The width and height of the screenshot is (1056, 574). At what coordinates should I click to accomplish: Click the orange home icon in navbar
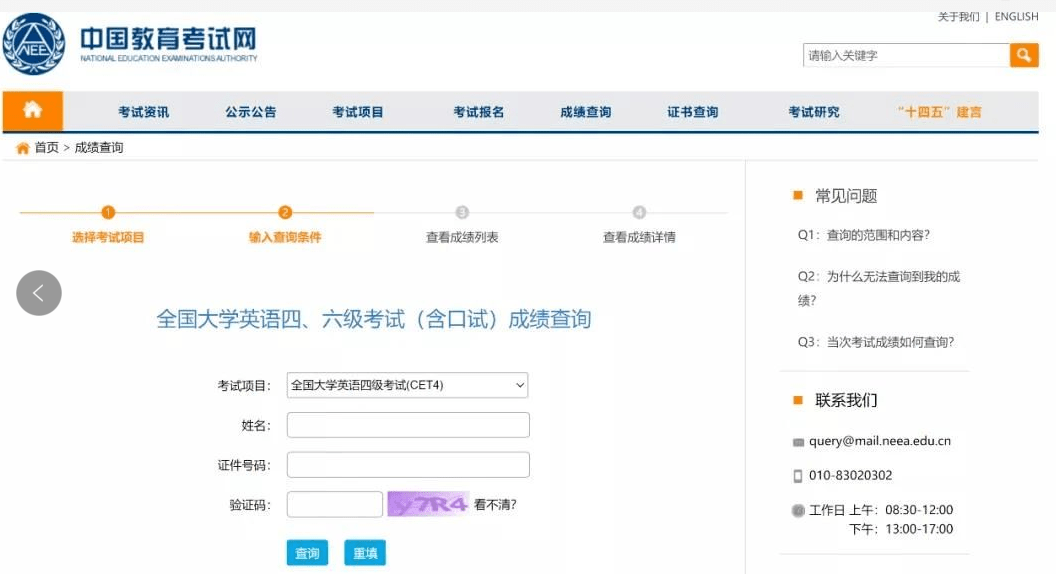[32, 111]
